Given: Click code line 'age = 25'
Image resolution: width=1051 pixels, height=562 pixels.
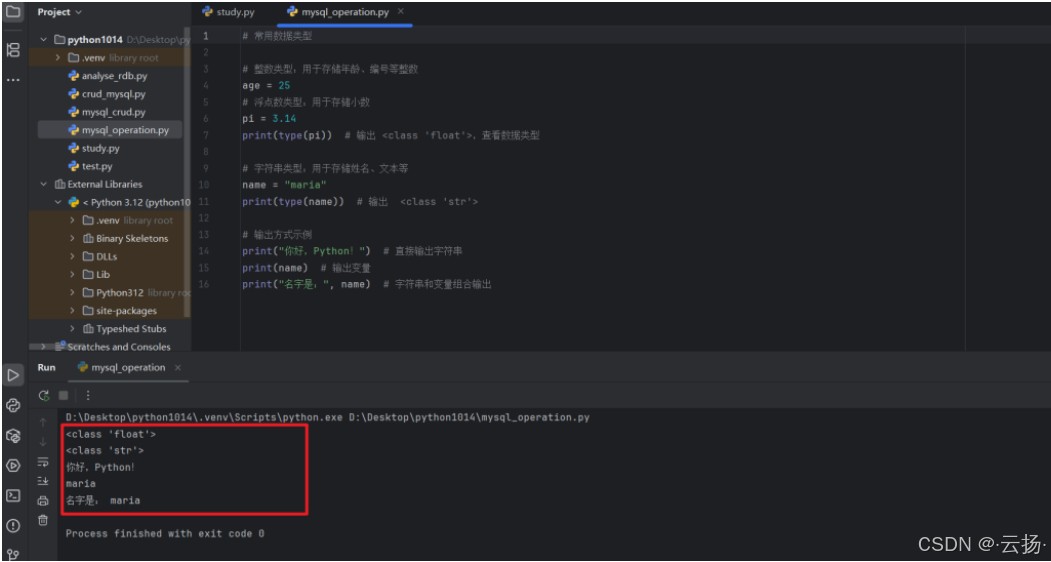Looking at the screenshot, I should click(x=266, y=86).
